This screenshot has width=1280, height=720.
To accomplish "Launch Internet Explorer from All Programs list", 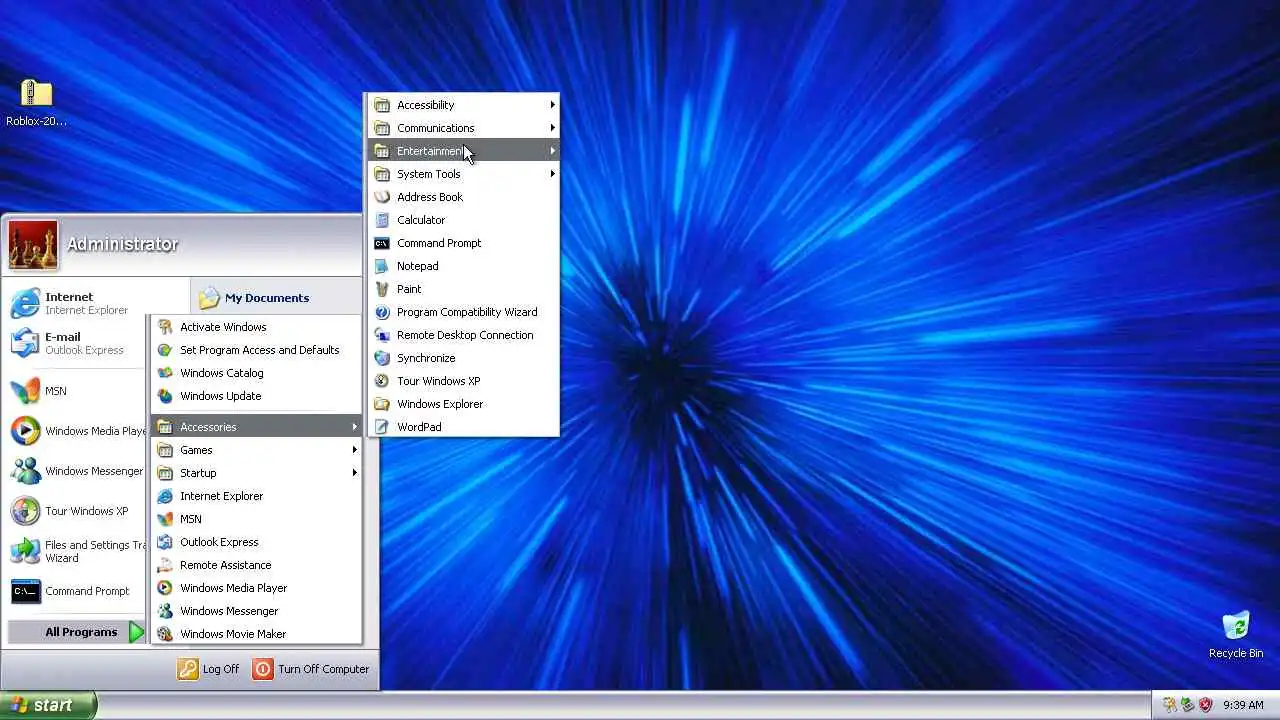I will pyautogui.click(x=256, y=496).
